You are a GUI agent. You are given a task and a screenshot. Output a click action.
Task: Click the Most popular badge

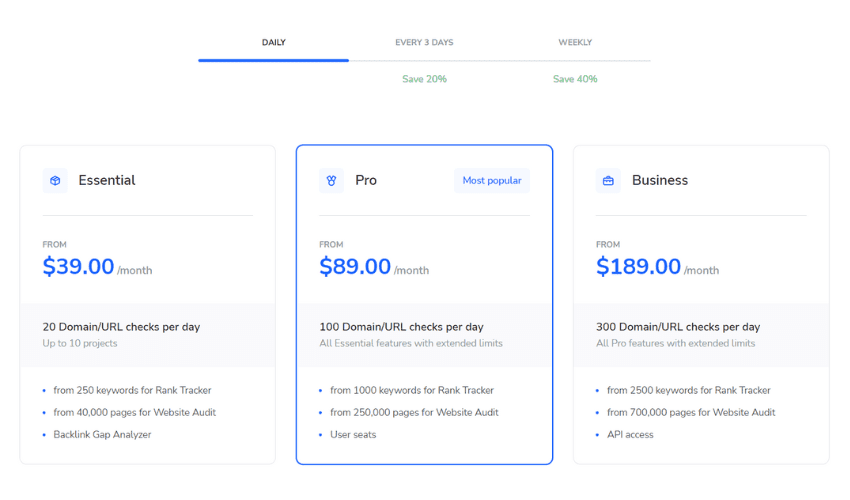(x=492, y=181)
